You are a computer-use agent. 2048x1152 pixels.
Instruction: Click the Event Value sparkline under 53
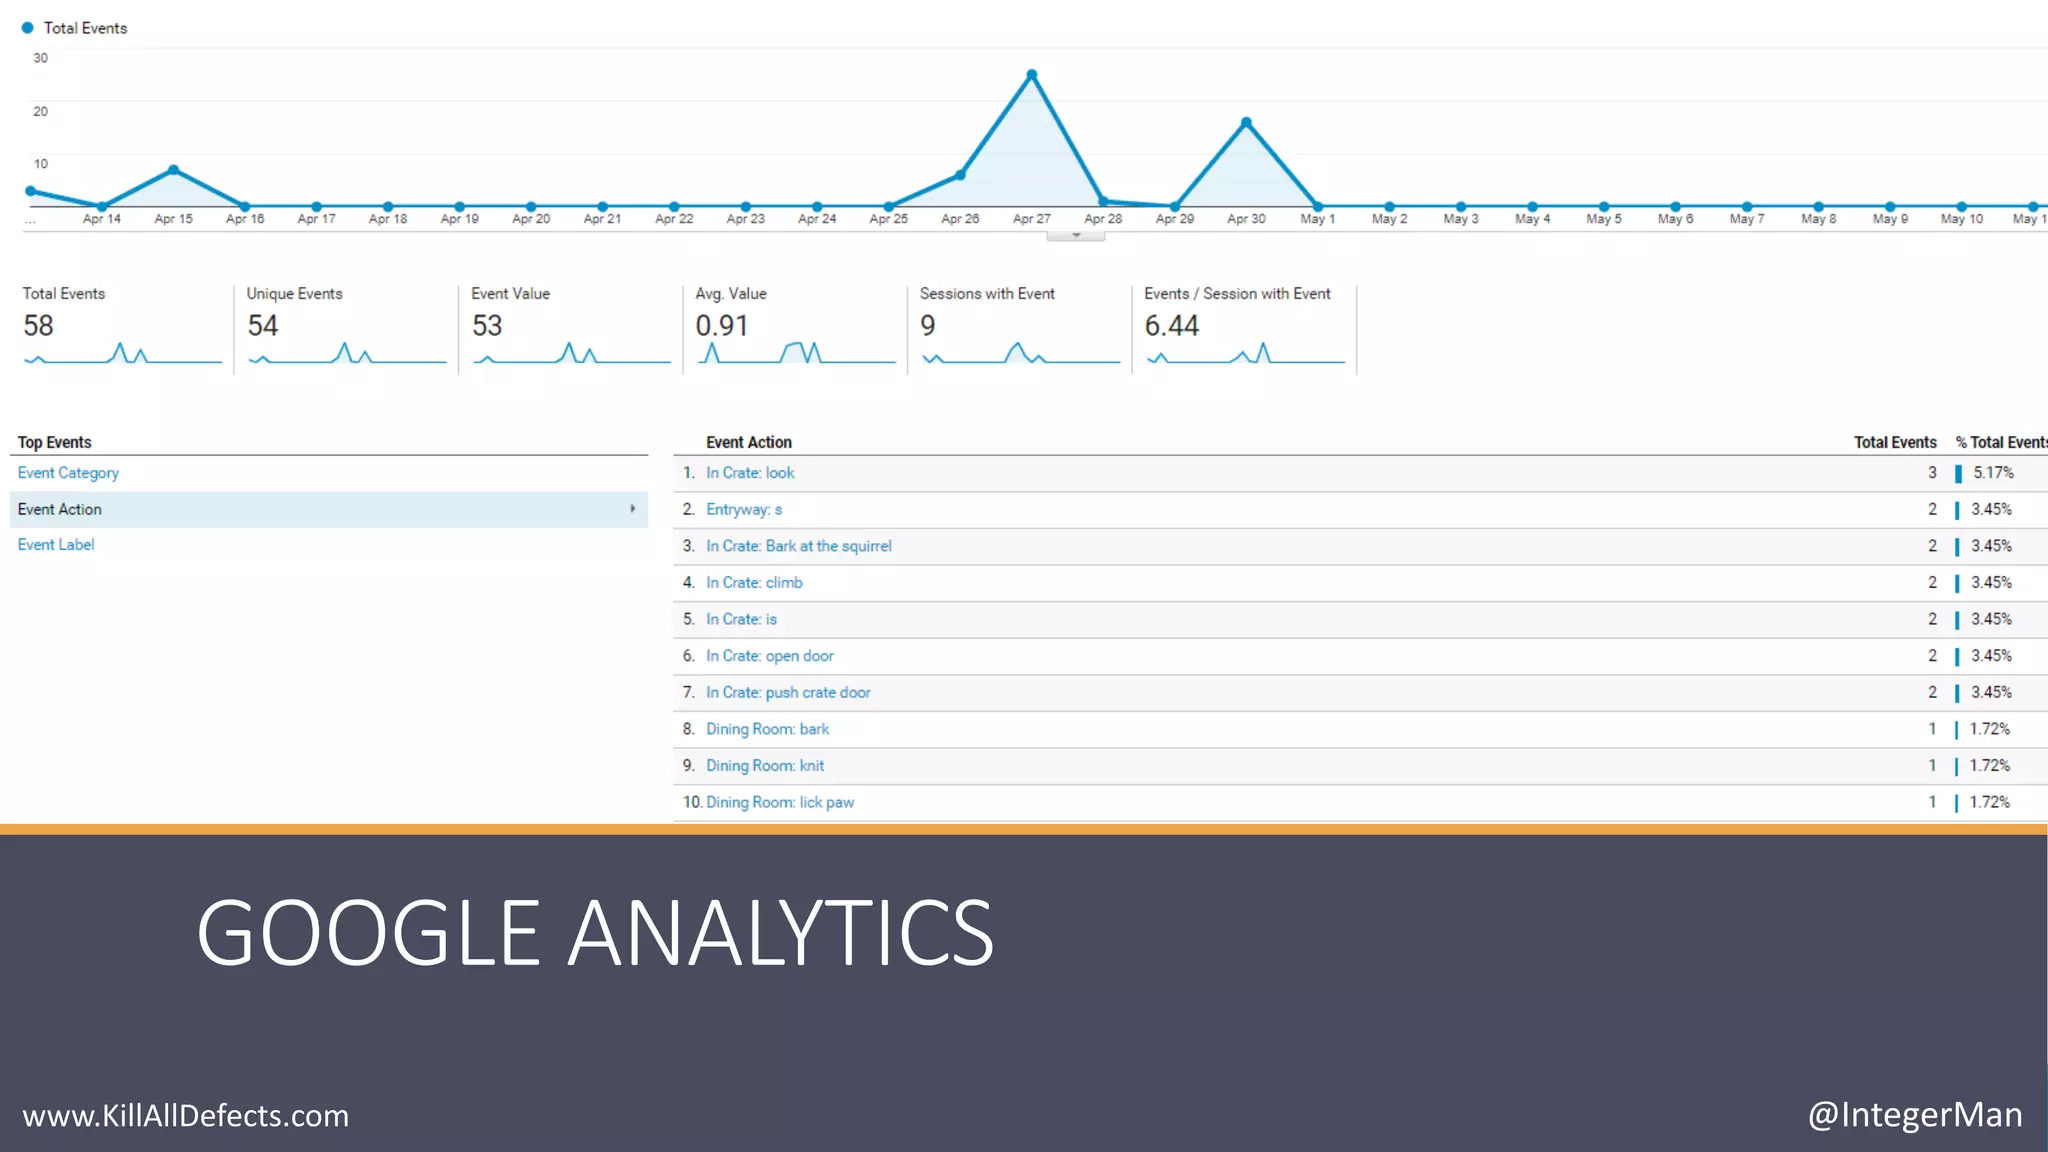(x=572, y=353)
